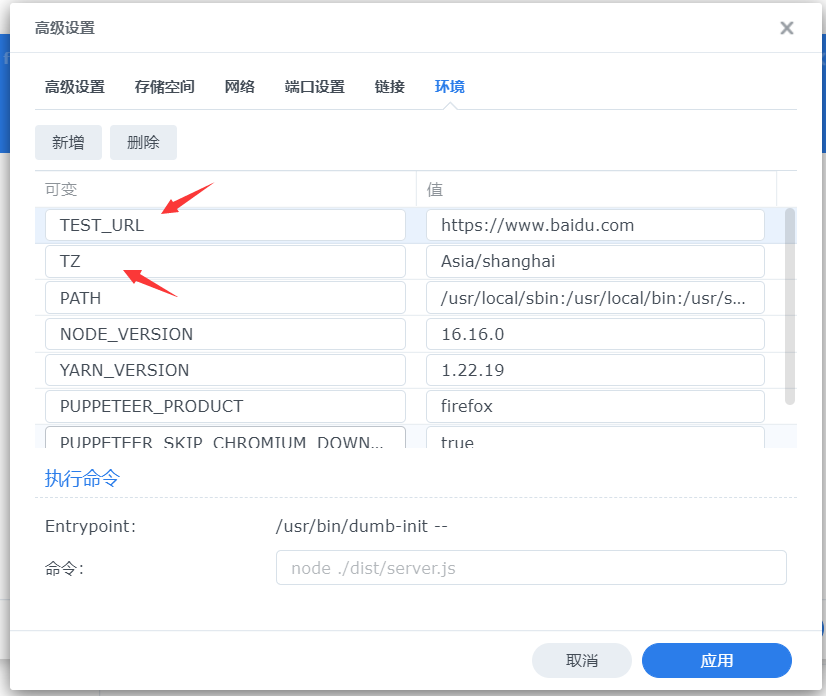Switch to the 高级设置 tab
This screenshot has height=696, width=826.
[74, 87]
